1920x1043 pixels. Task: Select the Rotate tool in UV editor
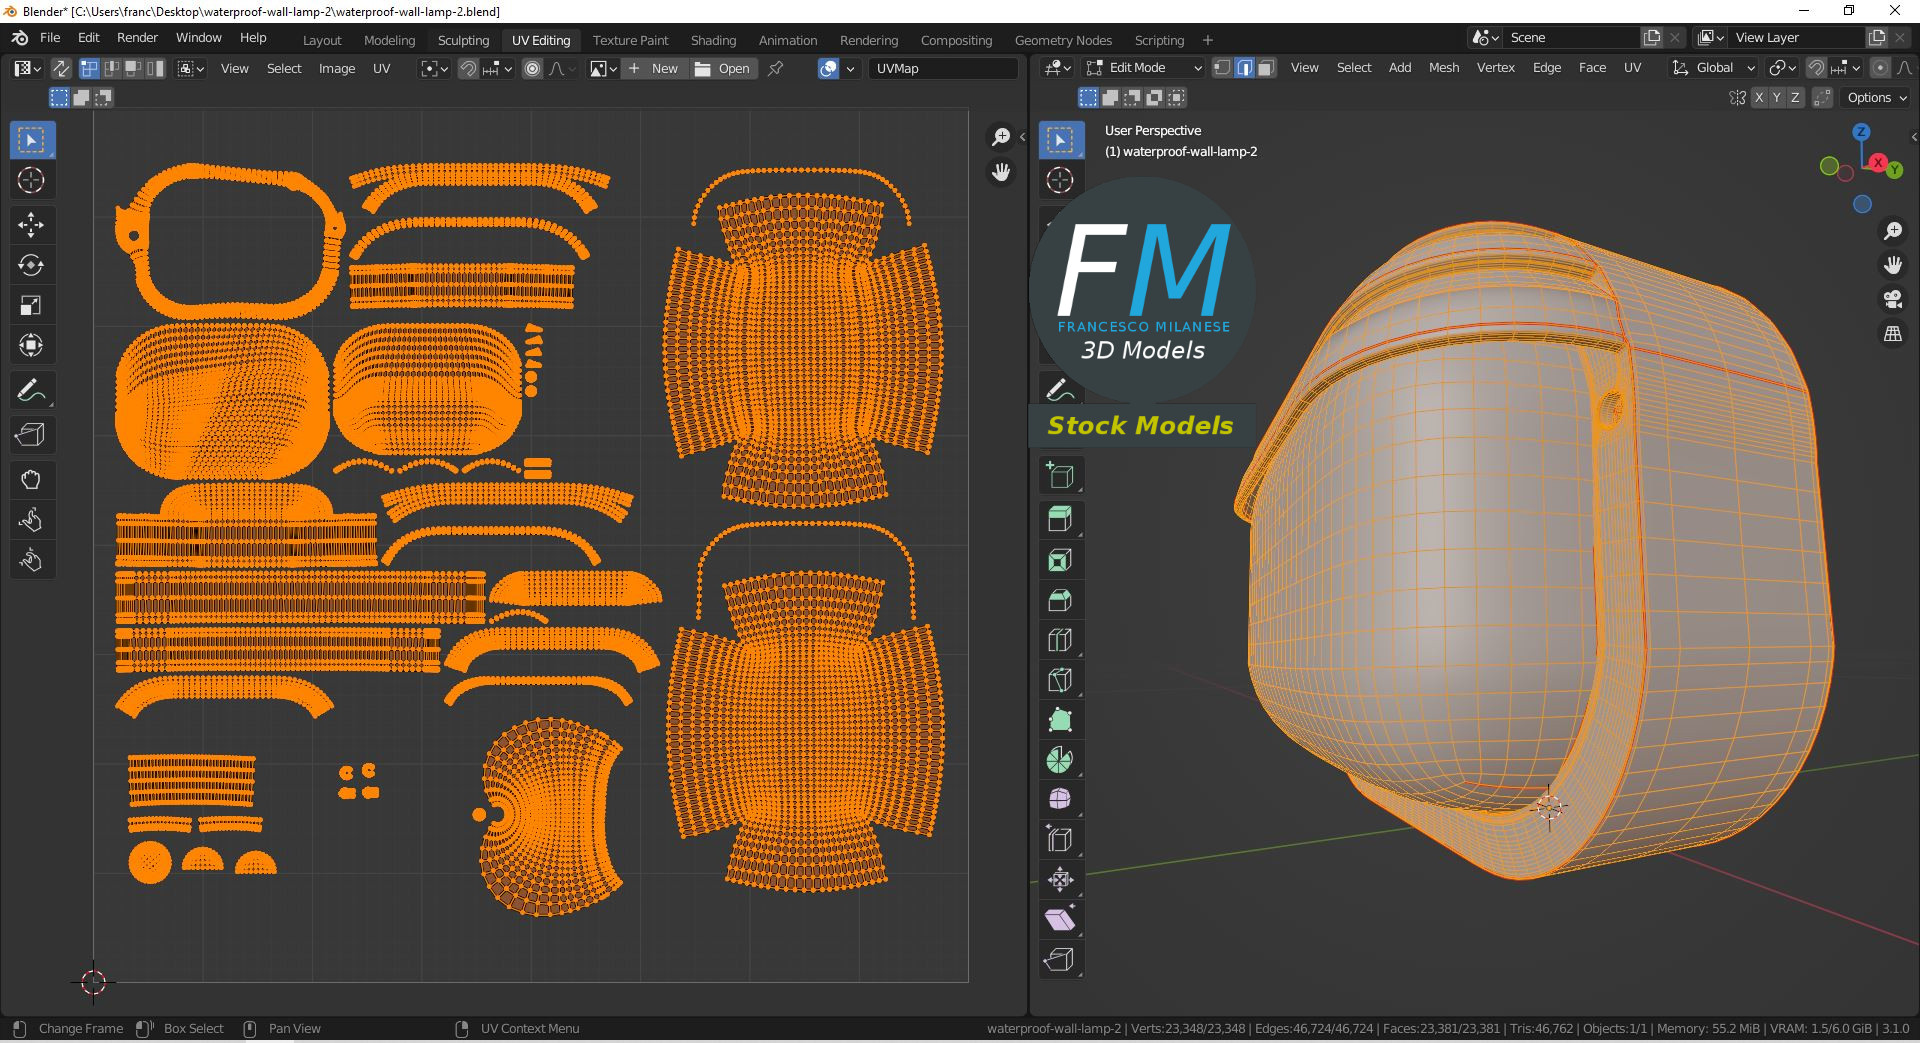point(31,265)
